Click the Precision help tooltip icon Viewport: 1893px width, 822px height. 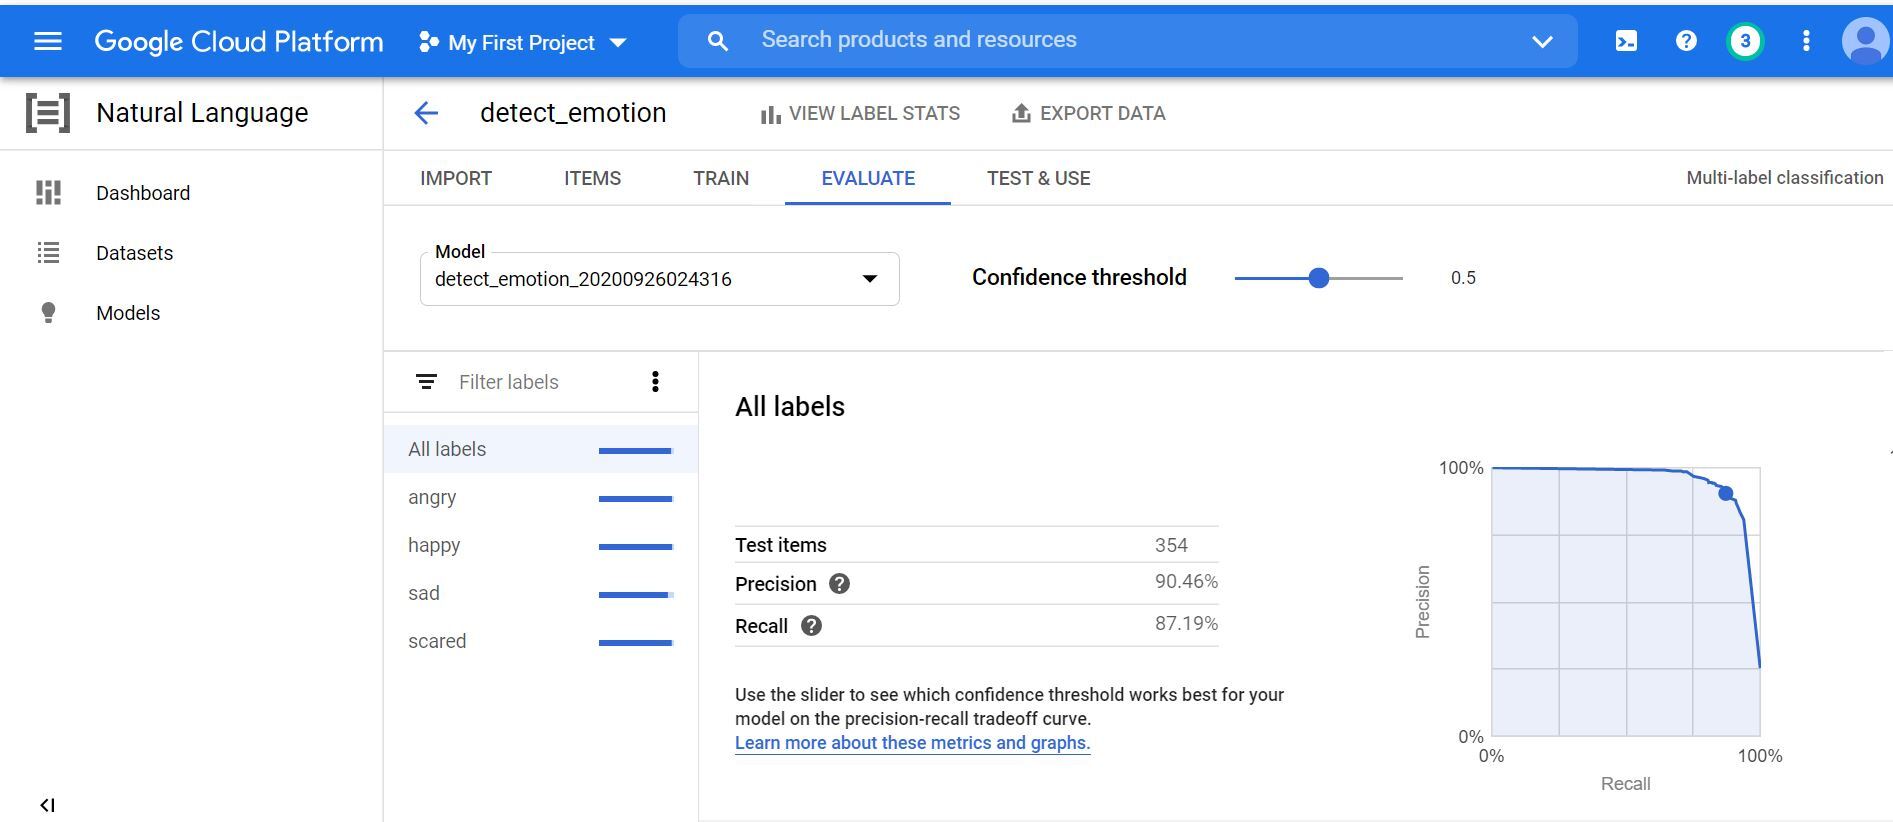839,584
